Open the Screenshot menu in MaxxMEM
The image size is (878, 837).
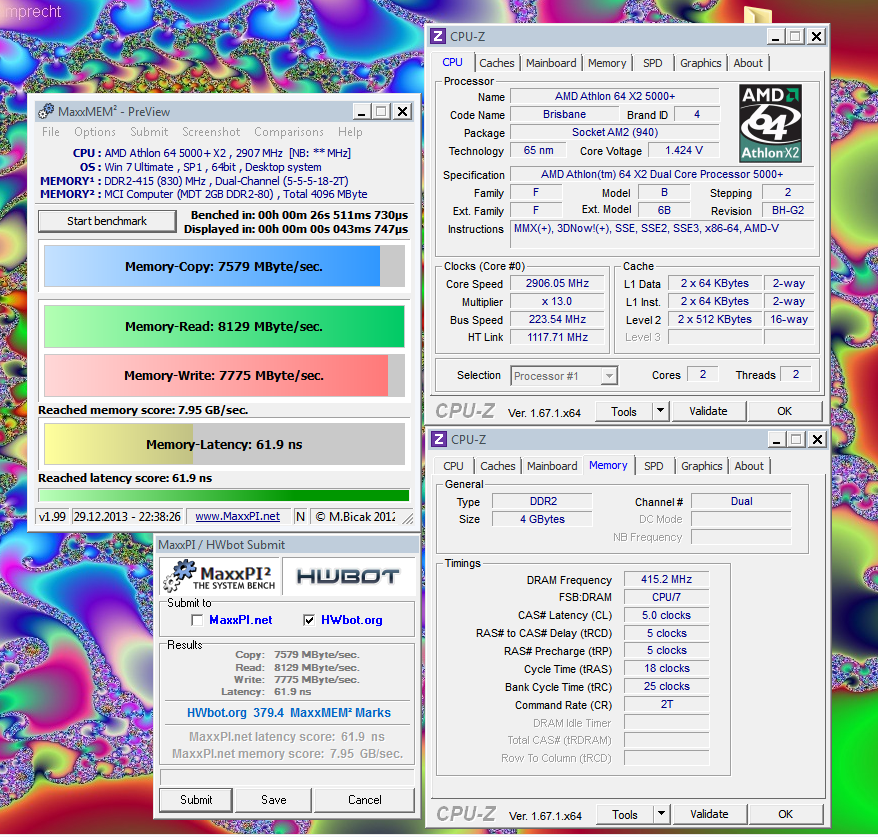pyautogui.click(x=211, y=132)
